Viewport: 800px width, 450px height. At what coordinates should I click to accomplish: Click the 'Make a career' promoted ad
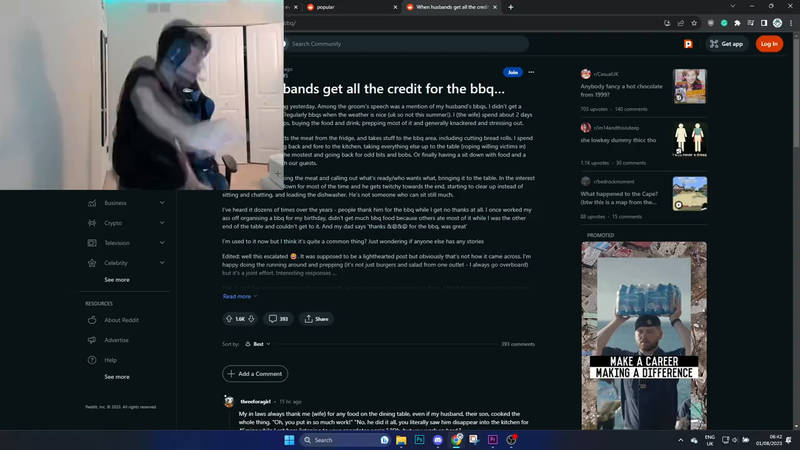pos(644,335)
